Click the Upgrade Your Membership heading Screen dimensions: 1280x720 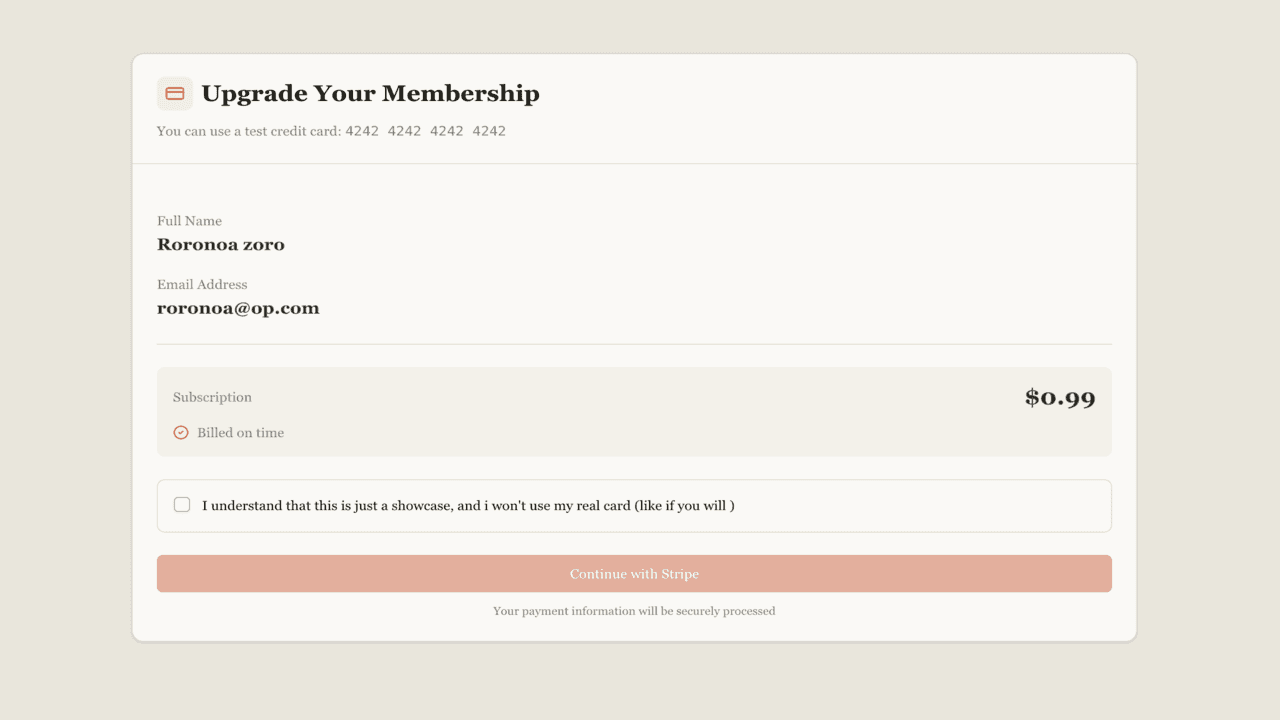370,94
